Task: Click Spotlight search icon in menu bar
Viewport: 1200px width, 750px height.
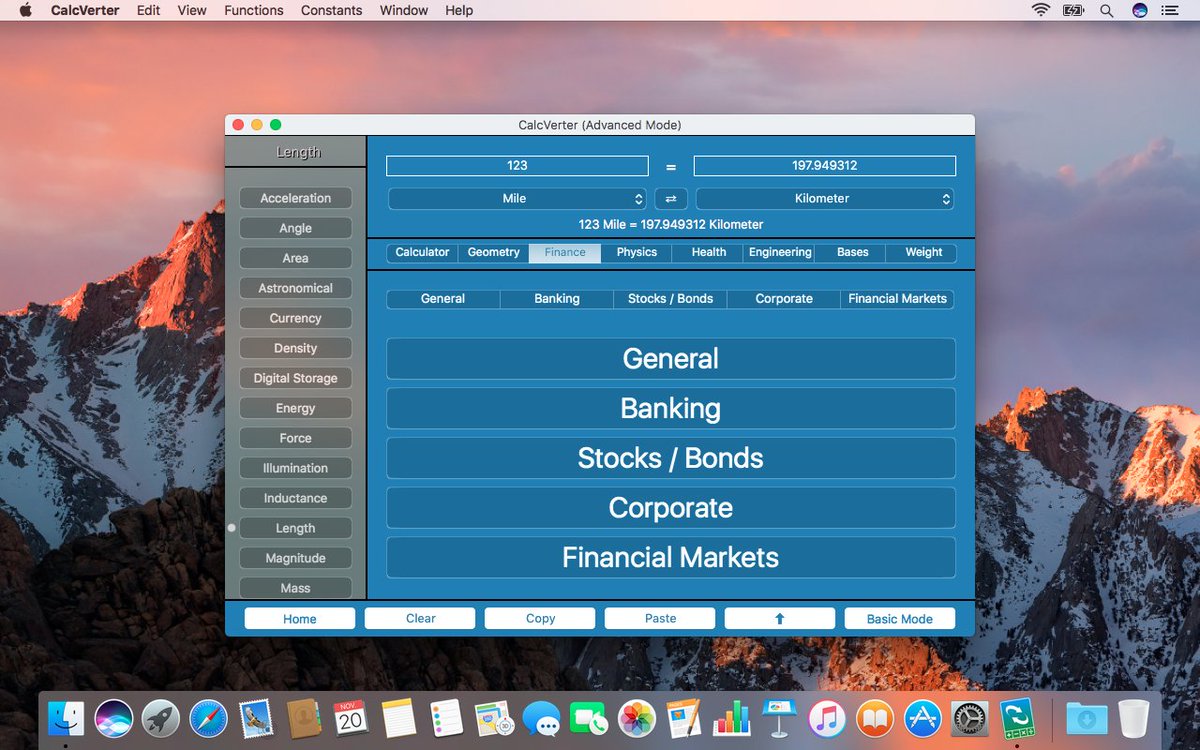Action: coord(1106,10)
